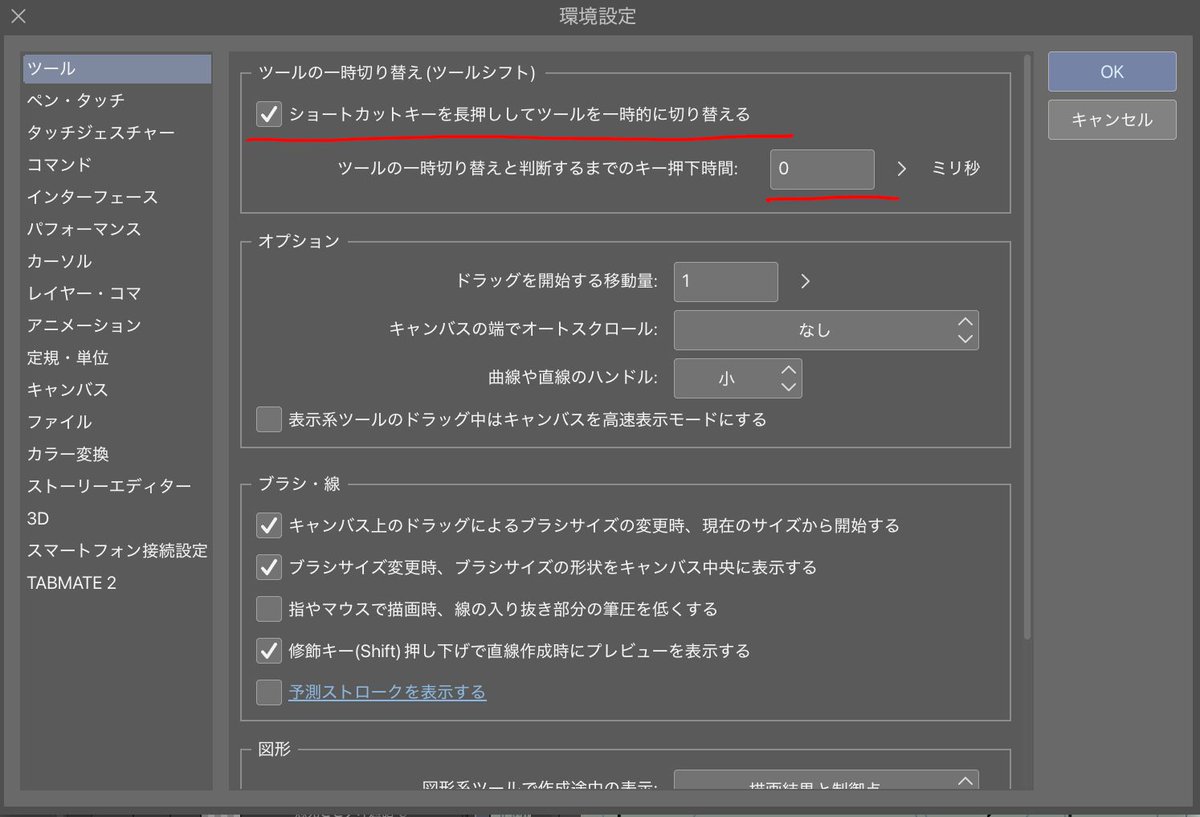Select カラー変換 category
This screenshot has width=1200, height=817.
click(x=117, y=454)
